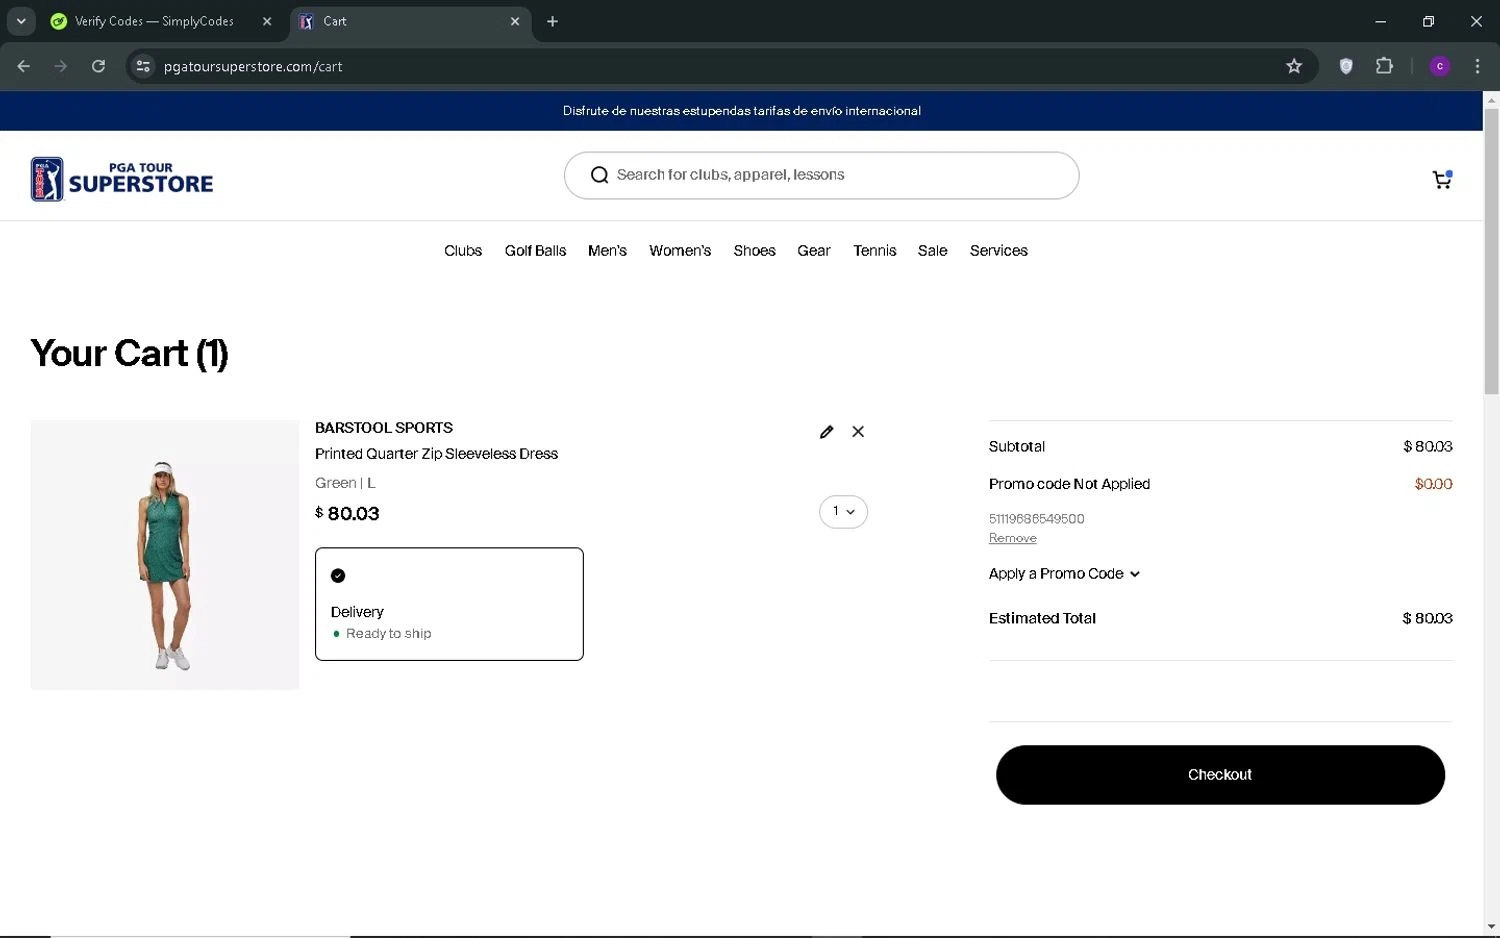Open the quantity dropdown showing 1
The image size is (1500, 938).
(x=843, y=512)
